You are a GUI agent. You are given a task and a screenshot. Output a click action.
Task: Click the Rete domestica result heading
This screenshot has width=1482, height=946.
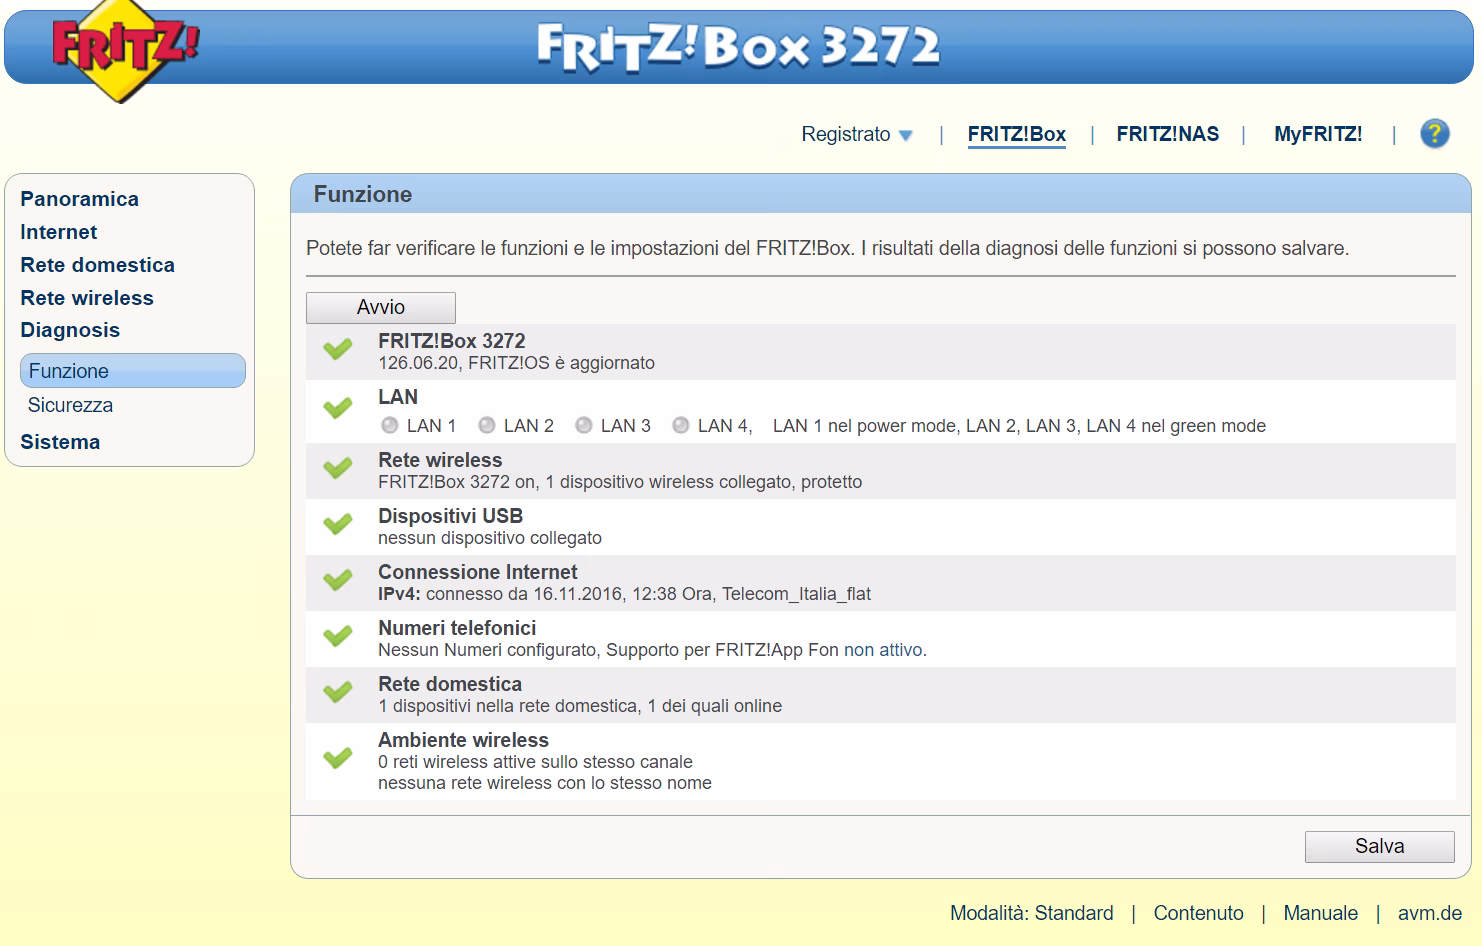[450, 684]
